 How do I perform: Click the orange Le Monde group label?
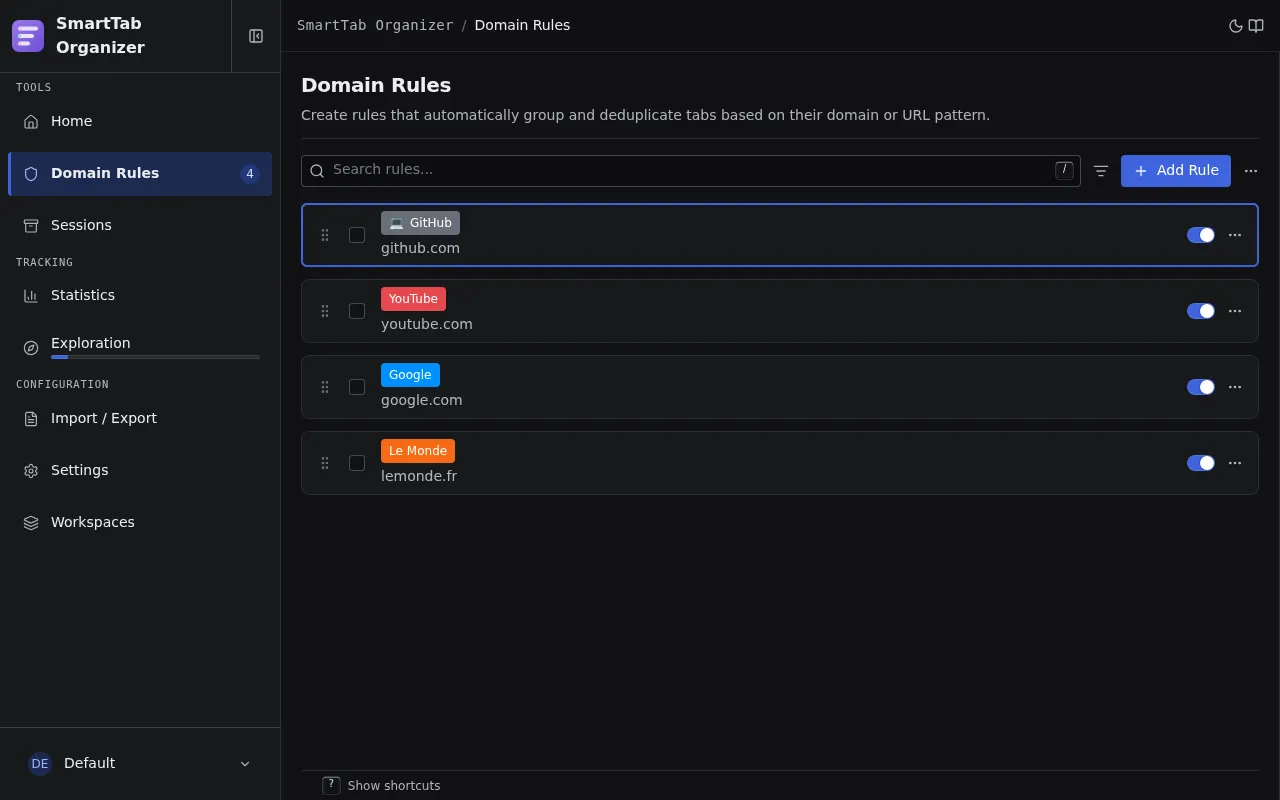coord(418,451)
